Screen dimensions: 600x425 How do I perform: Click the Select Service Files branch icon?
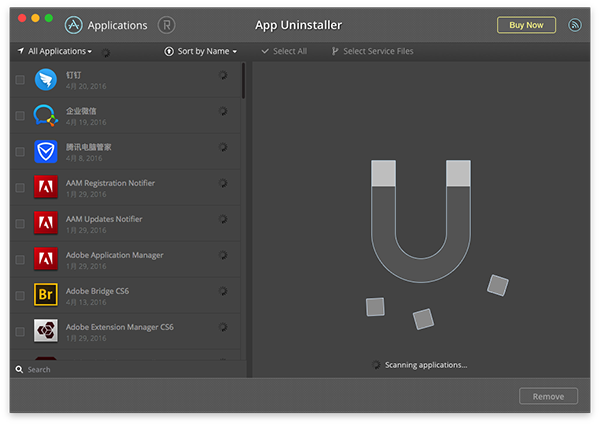(x=335, y=51)
